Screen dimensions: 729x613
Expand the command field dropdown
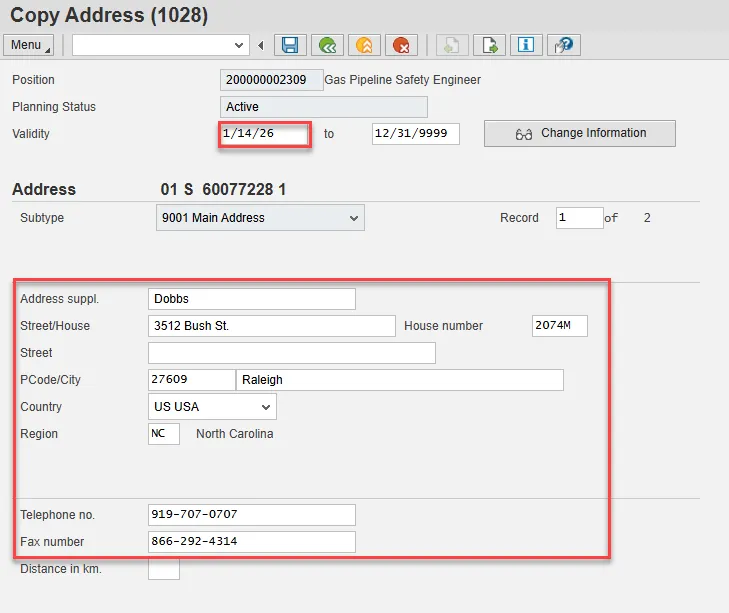pos(239,45)
